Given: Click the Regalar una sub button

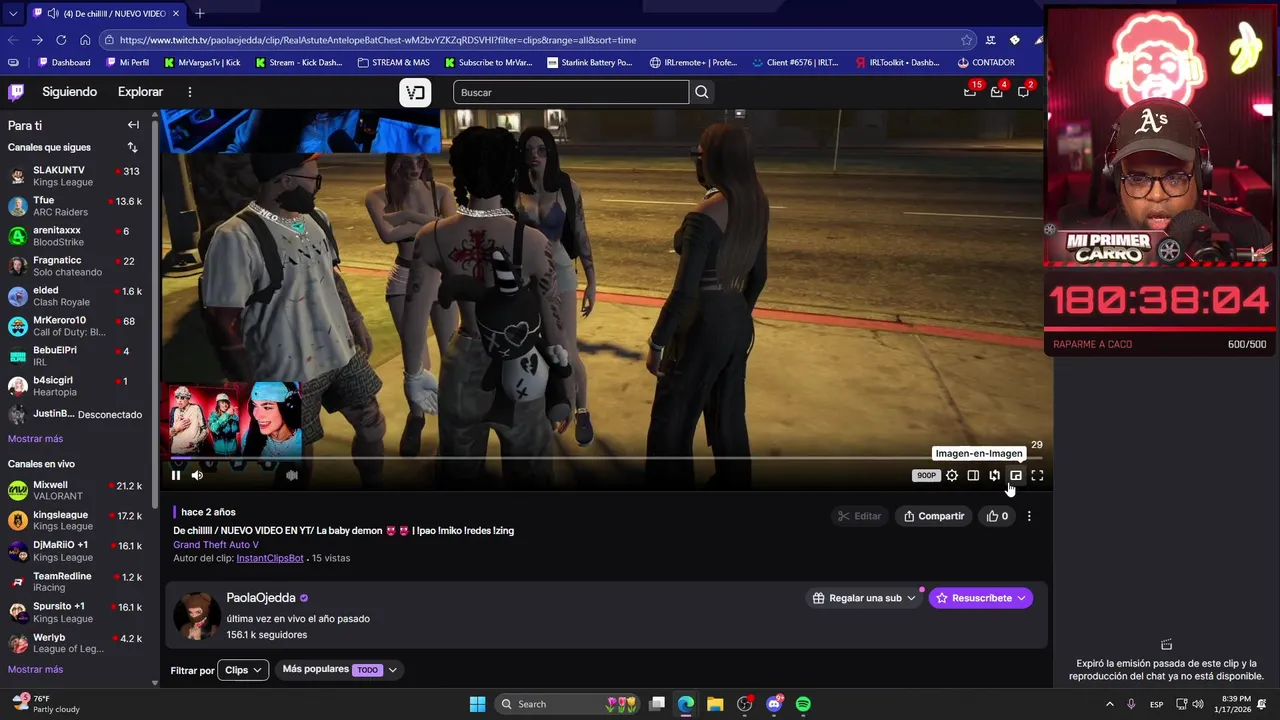Looking at the screenshot, I should coord(863,598).
